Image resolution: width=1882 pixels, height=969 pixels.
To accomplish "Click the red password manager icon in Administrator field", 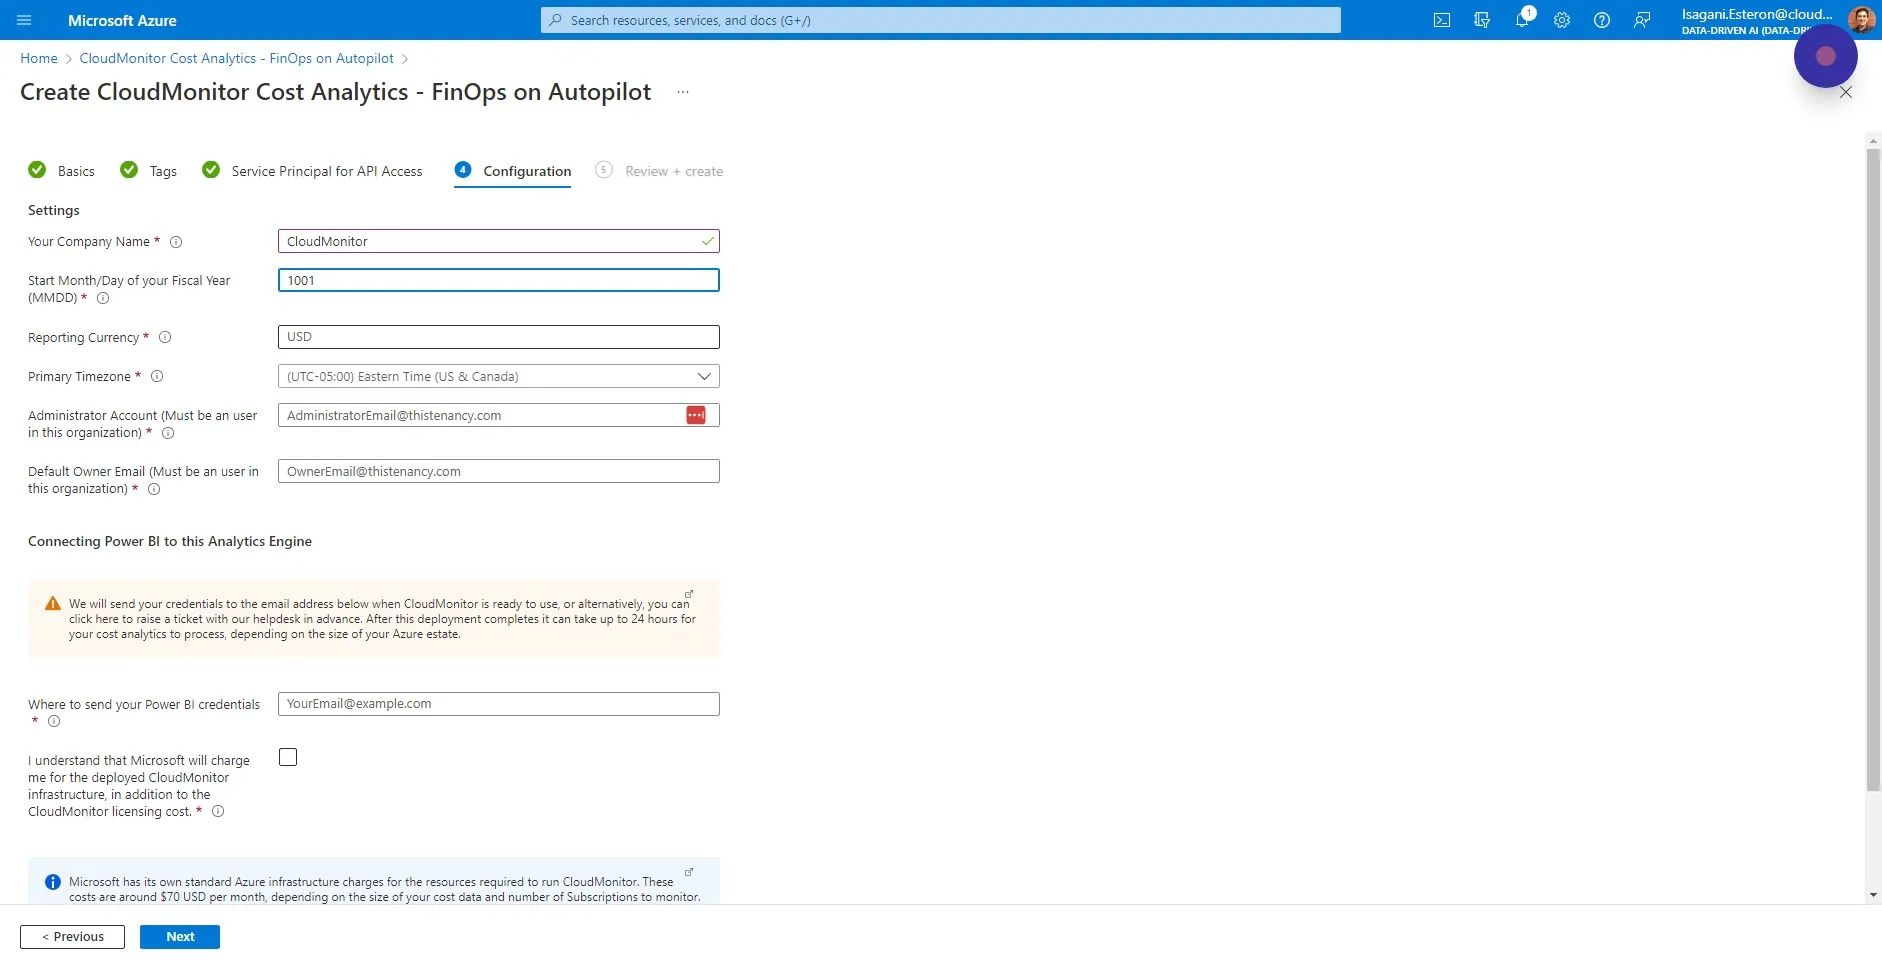I will click(x=696, y=415).
